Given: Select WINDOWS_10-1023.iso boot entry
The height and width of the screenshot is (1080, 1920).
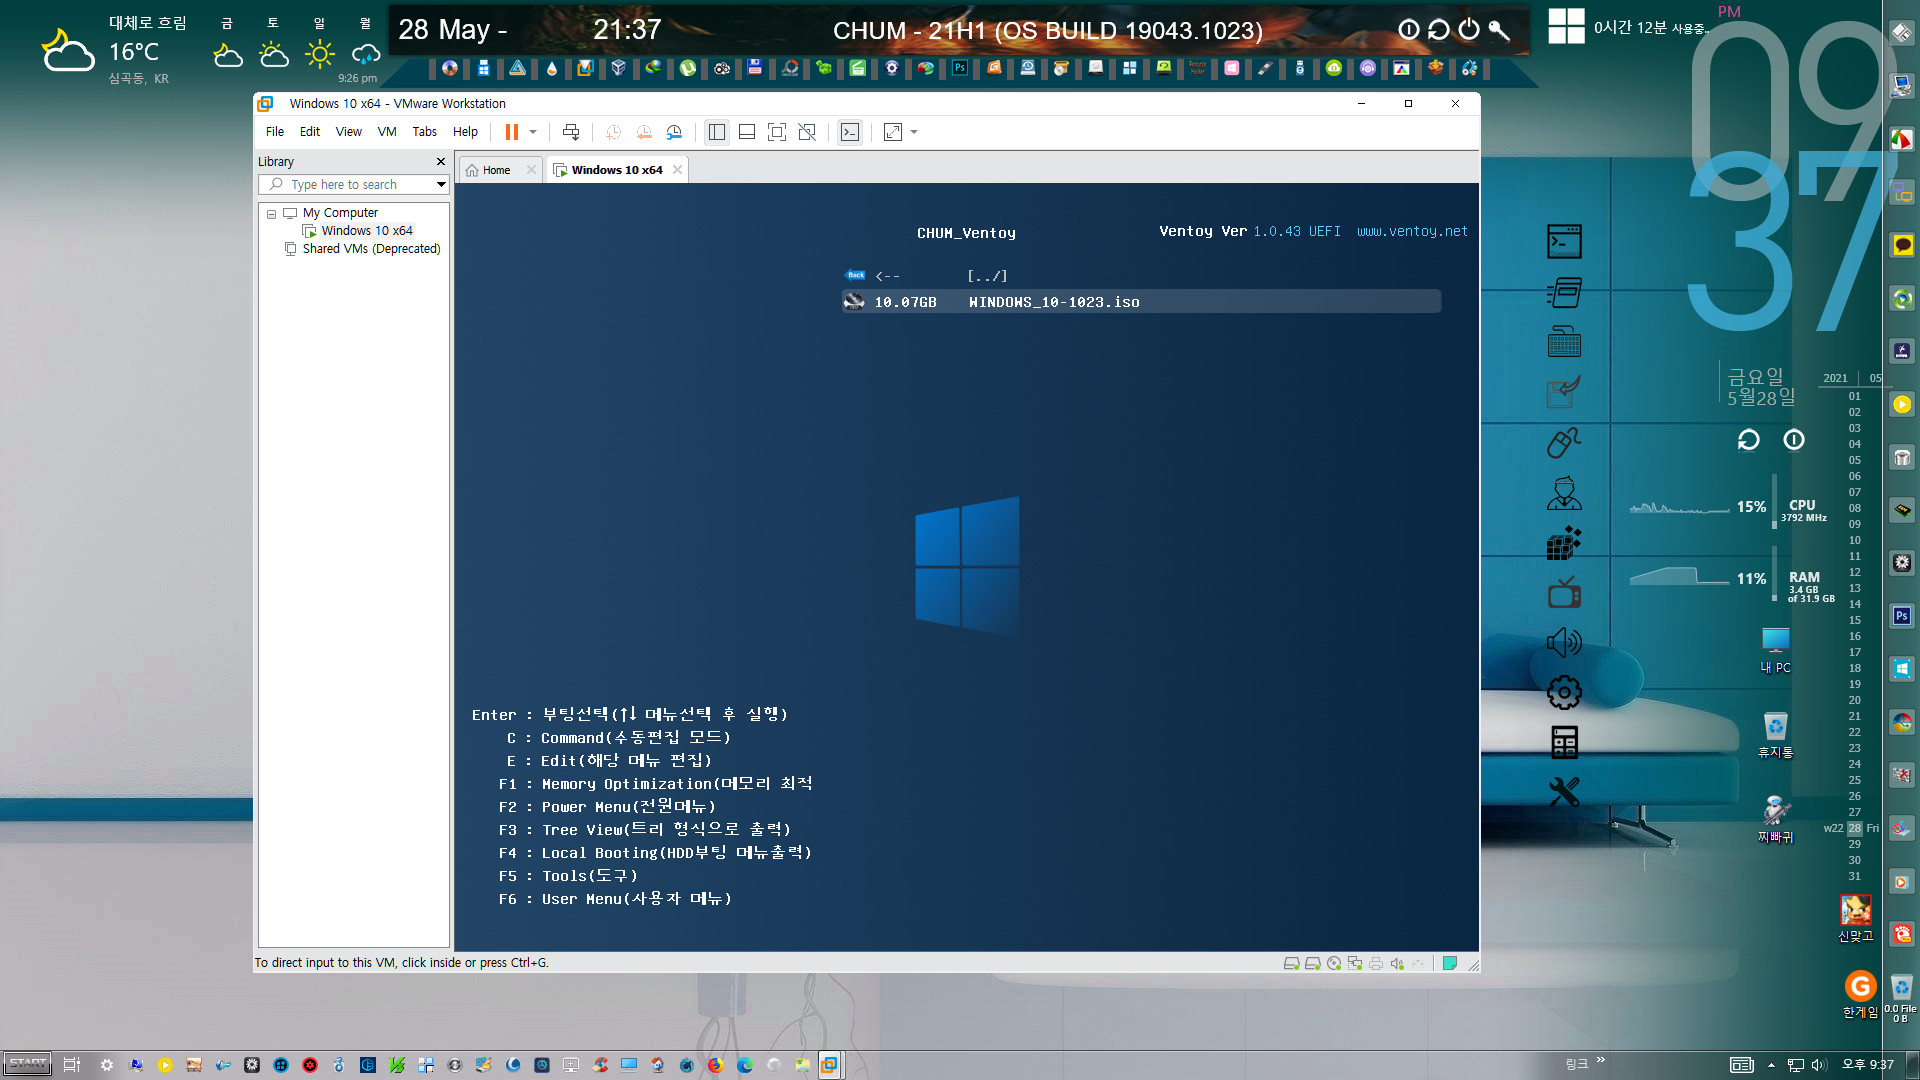Looking at the screenshot, I should click(x=1141, y=302).
